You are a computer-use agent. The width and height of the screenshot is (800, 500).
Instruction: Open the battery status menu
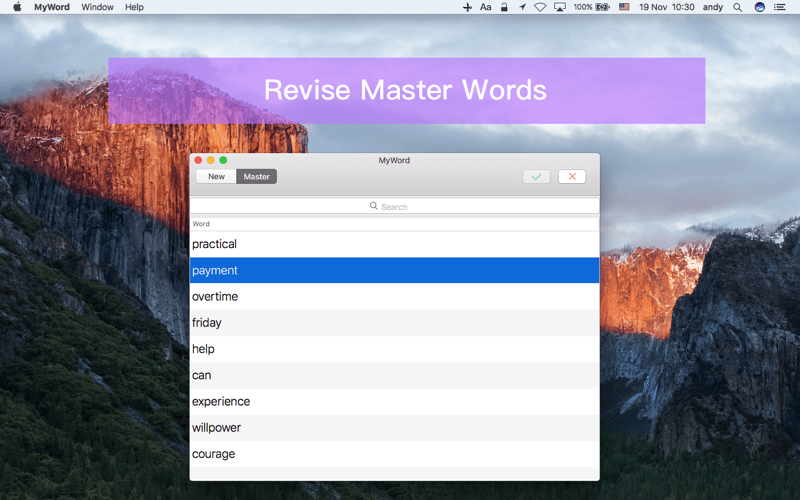tap(591, 7)
